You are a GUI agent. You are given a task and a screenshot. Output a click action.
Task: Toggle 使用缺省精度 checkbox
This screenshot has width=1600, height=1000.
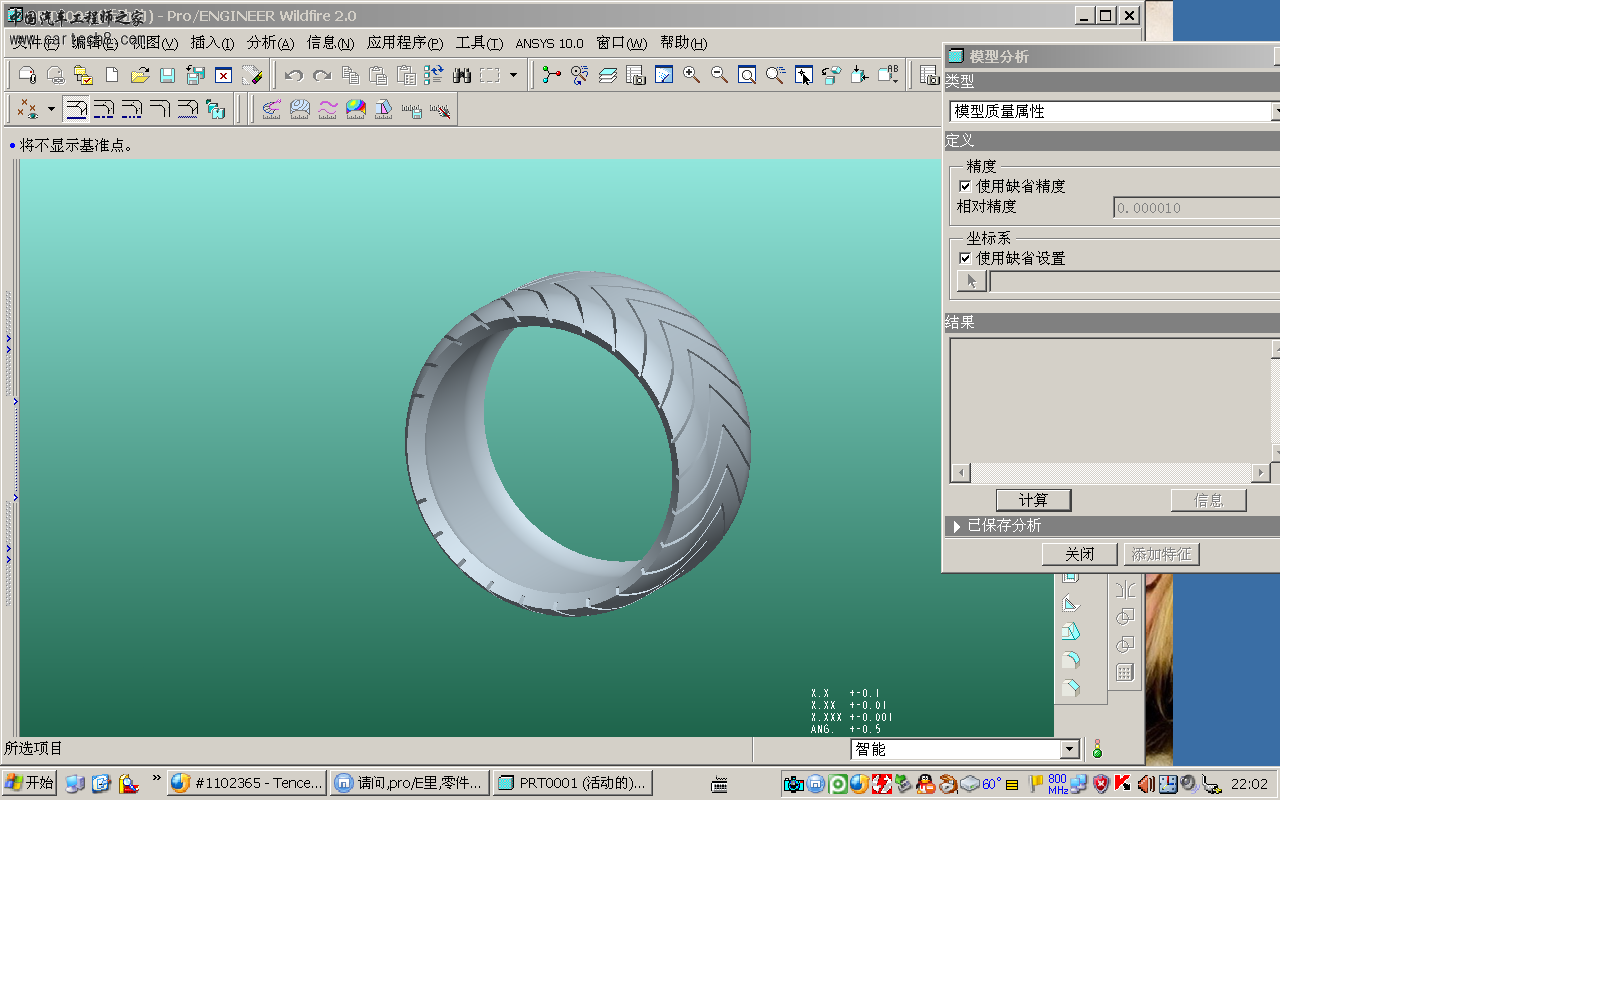965,186
